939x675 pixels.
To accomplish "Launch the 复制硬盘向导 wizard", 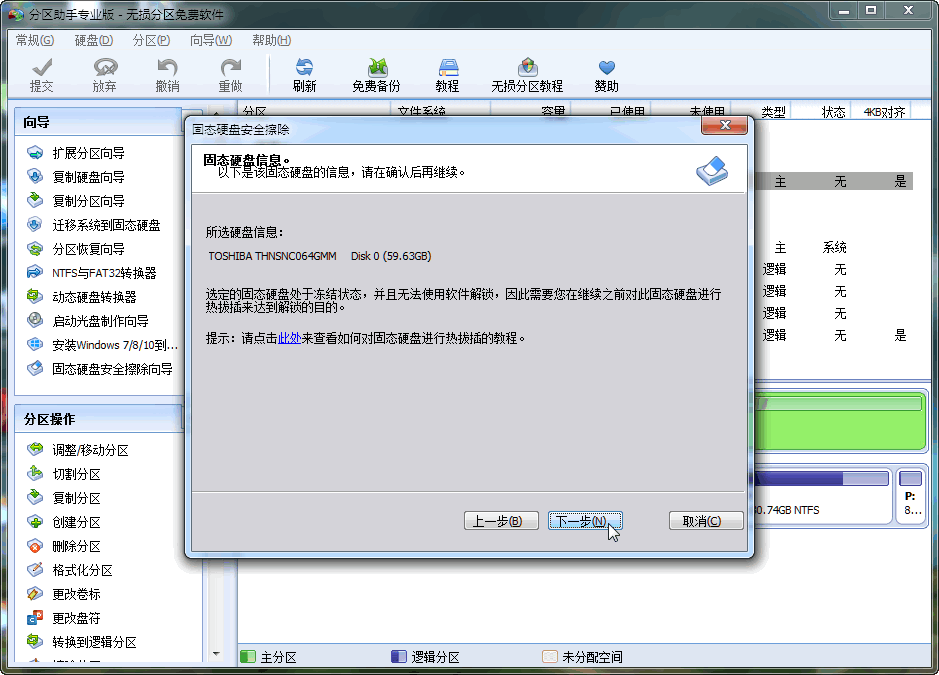I will click(x=77, y=177).
